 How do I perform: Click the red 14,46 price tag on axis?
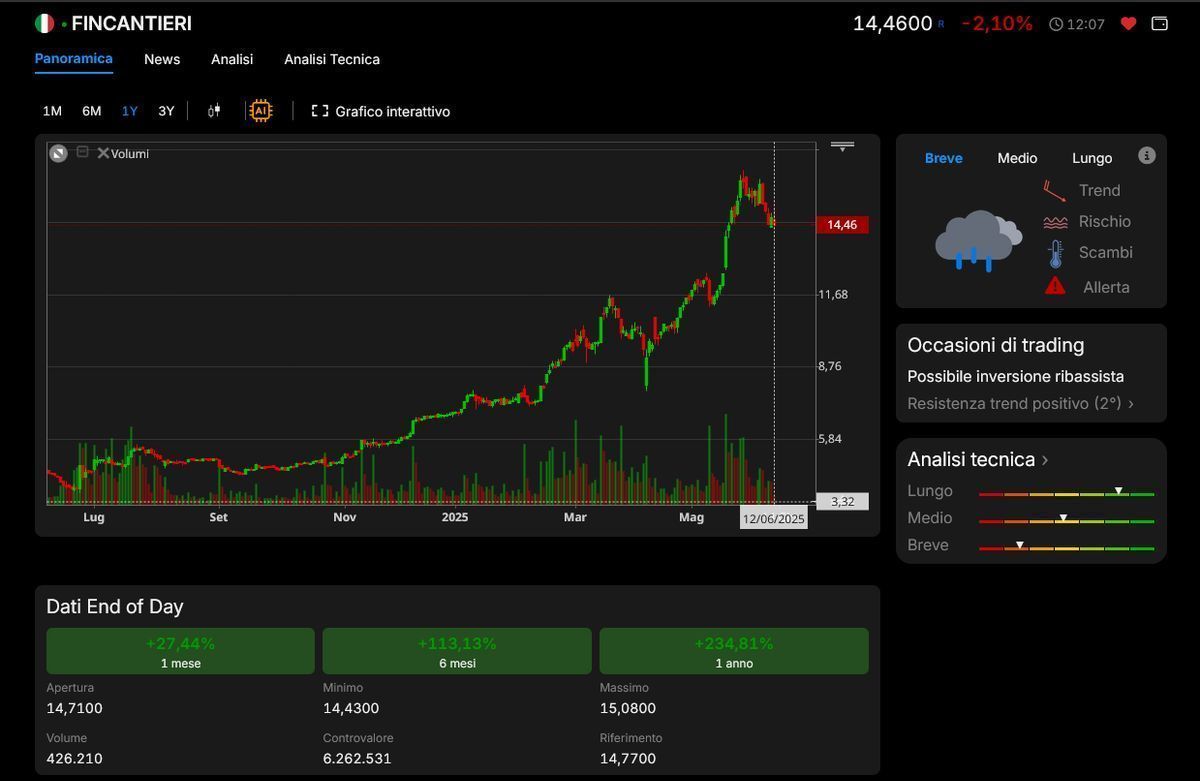tap(842, 225)
